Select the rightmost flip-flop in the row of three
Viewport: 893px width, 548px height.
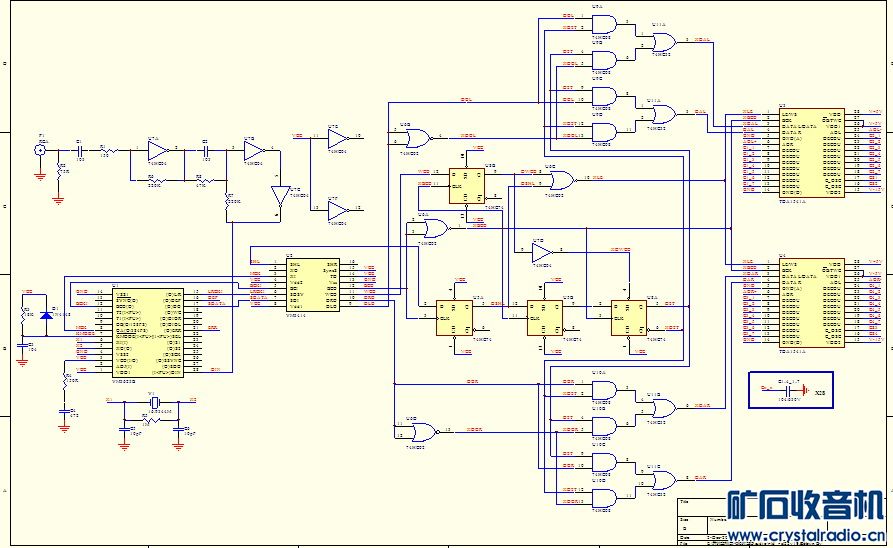(x=629, y=318)
